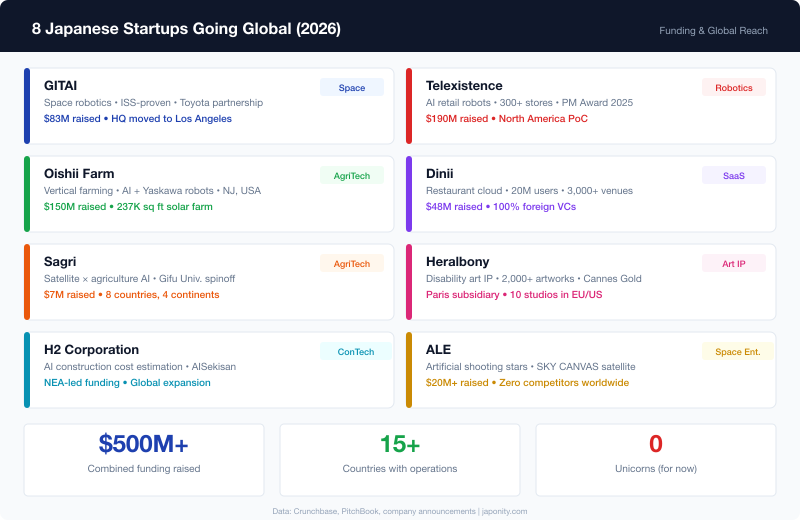Click the "Funding & Global Reach" header label
The width and height of the screenshot is (800, 520).
[713, 31]
